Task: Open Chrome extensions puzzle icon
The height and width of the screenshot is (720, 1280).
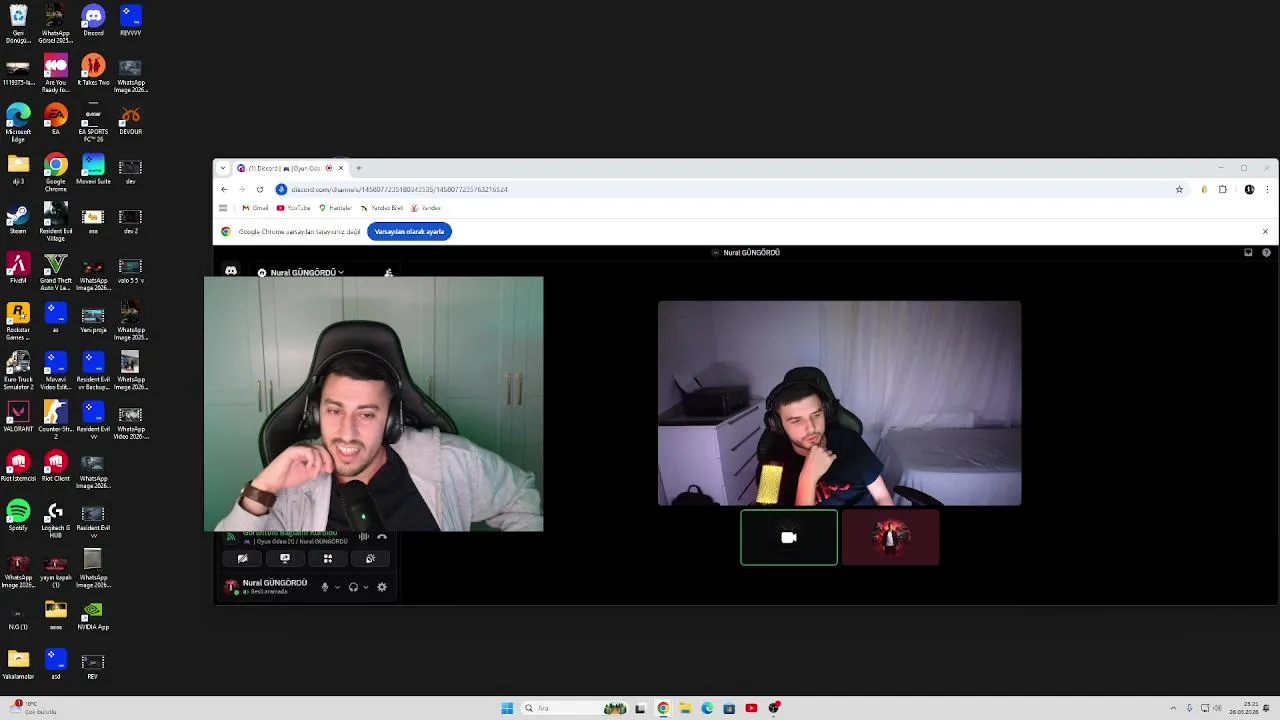Action: point(1222,189)
